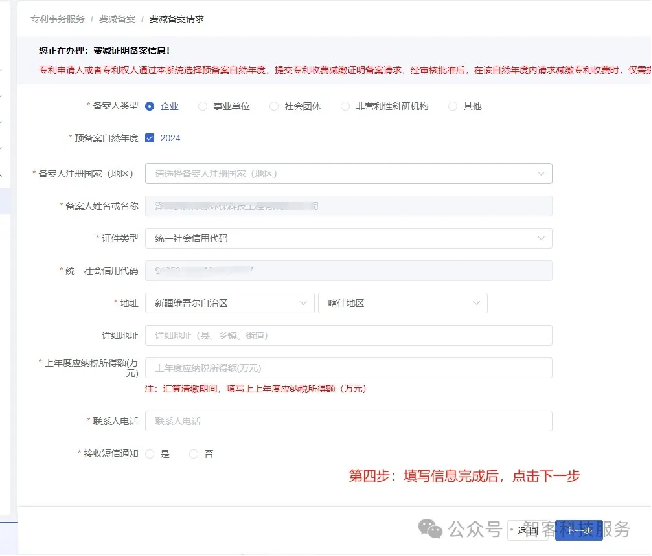Open the registration country/region dropdown
The width and height of the screenshot is (652, 556).
pyautogui.click(x=348, y=173)
